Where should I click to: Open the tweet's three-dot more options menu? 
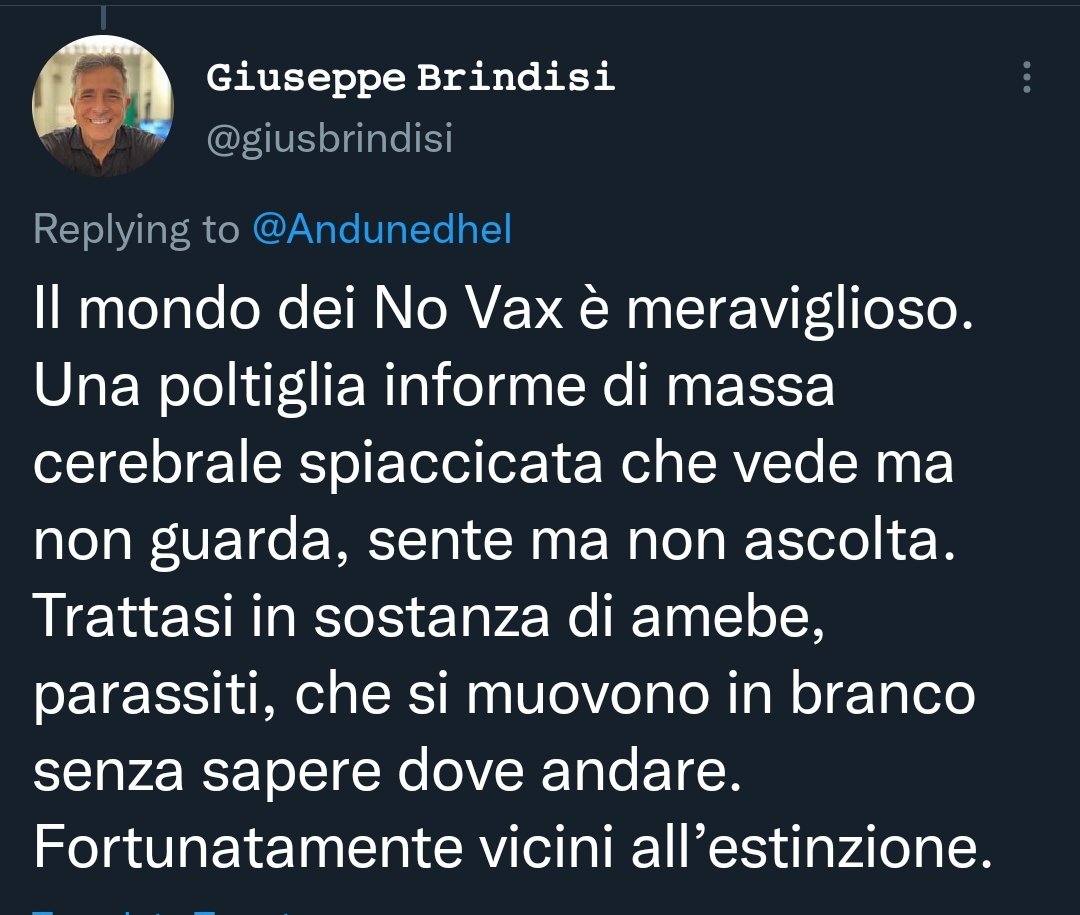pos(1026,77)
